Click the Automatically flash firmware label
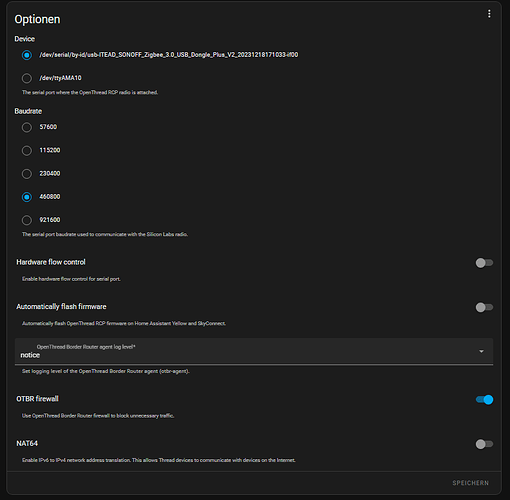This screenshot has width=510, height=500. 61,307
